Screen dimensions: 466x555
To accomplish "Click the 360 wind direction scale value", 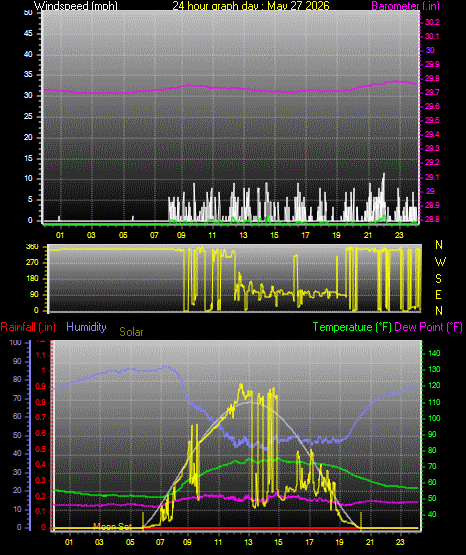I will coord(32,247).
